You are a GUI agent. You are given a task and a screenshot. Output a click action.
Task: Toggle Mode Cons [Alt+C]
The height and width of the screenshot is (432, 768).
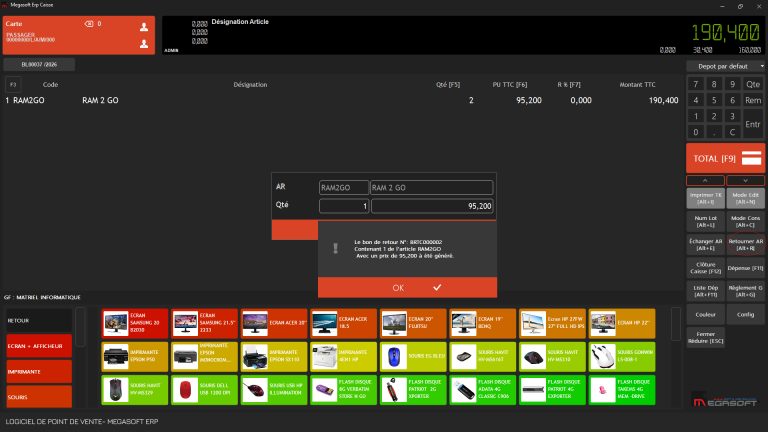pos(745,221)
